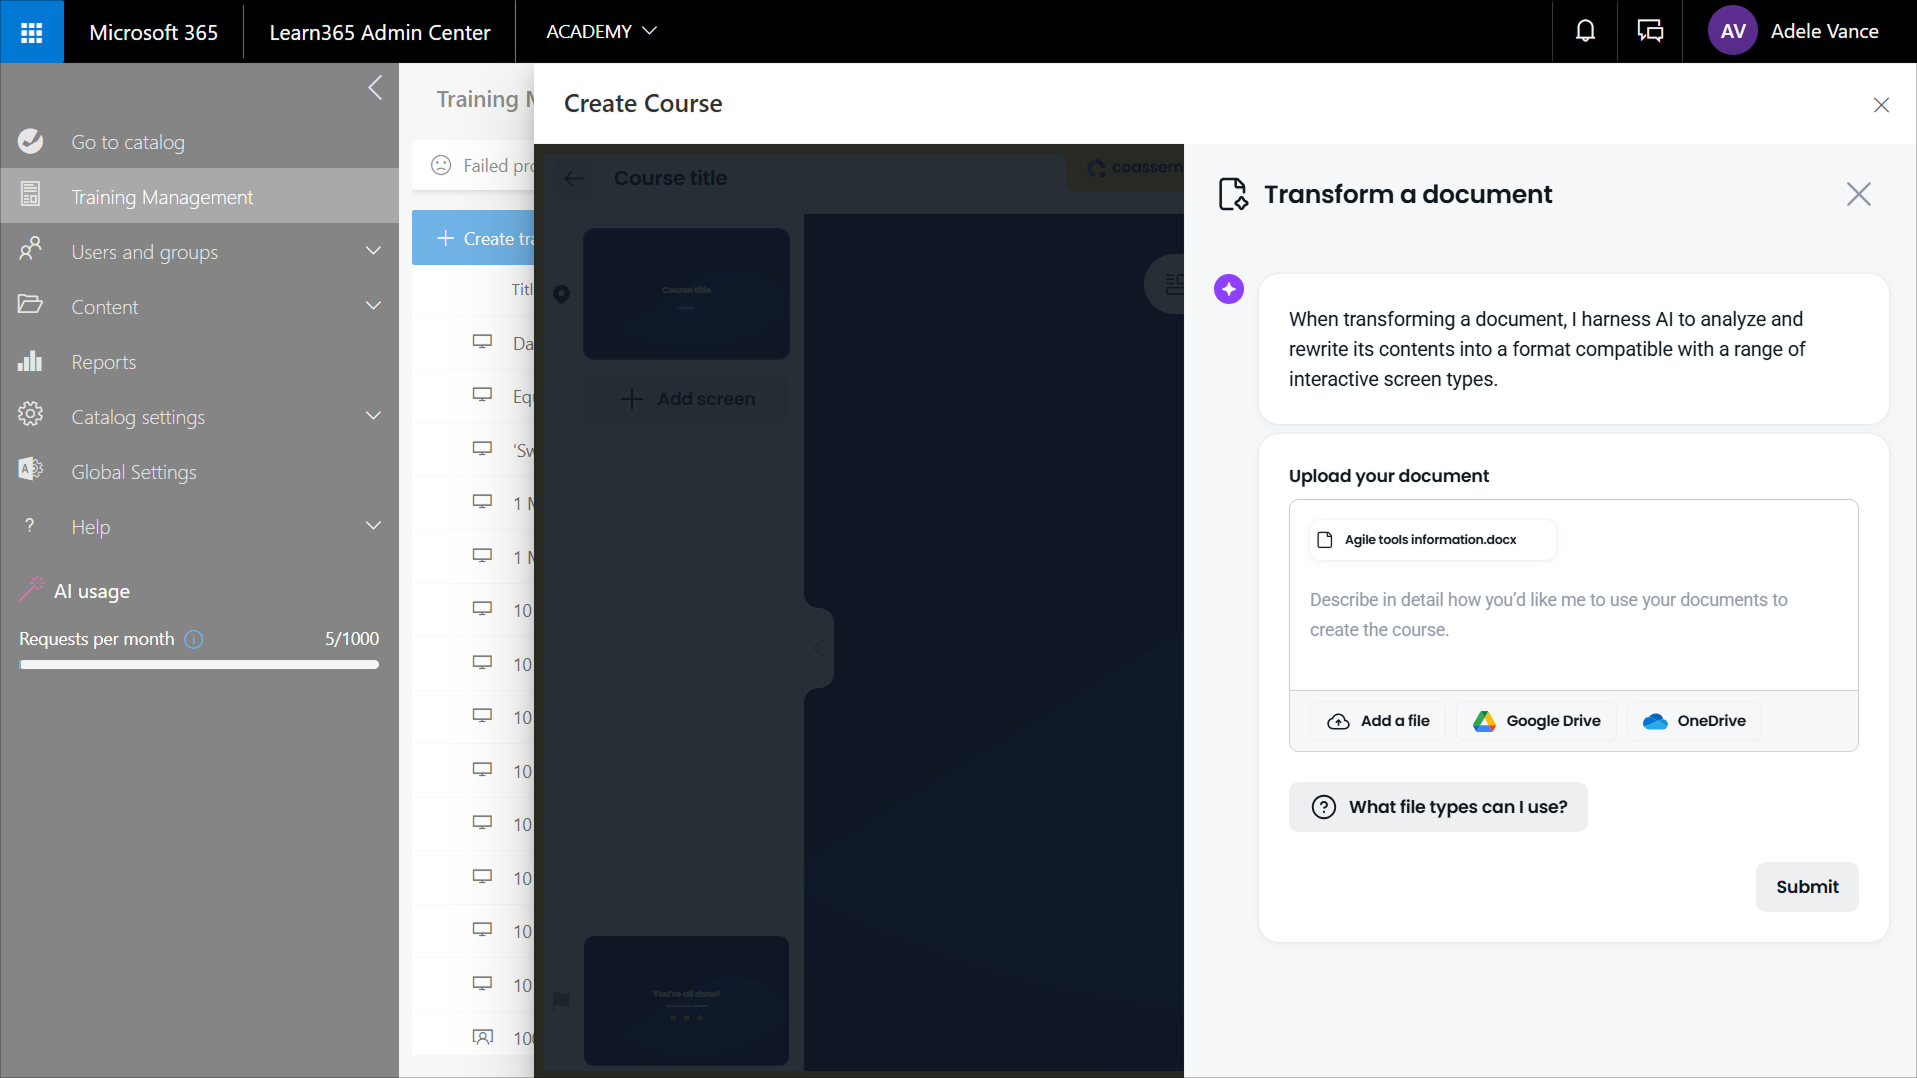Open the ACADEMY dropdown

601,32
